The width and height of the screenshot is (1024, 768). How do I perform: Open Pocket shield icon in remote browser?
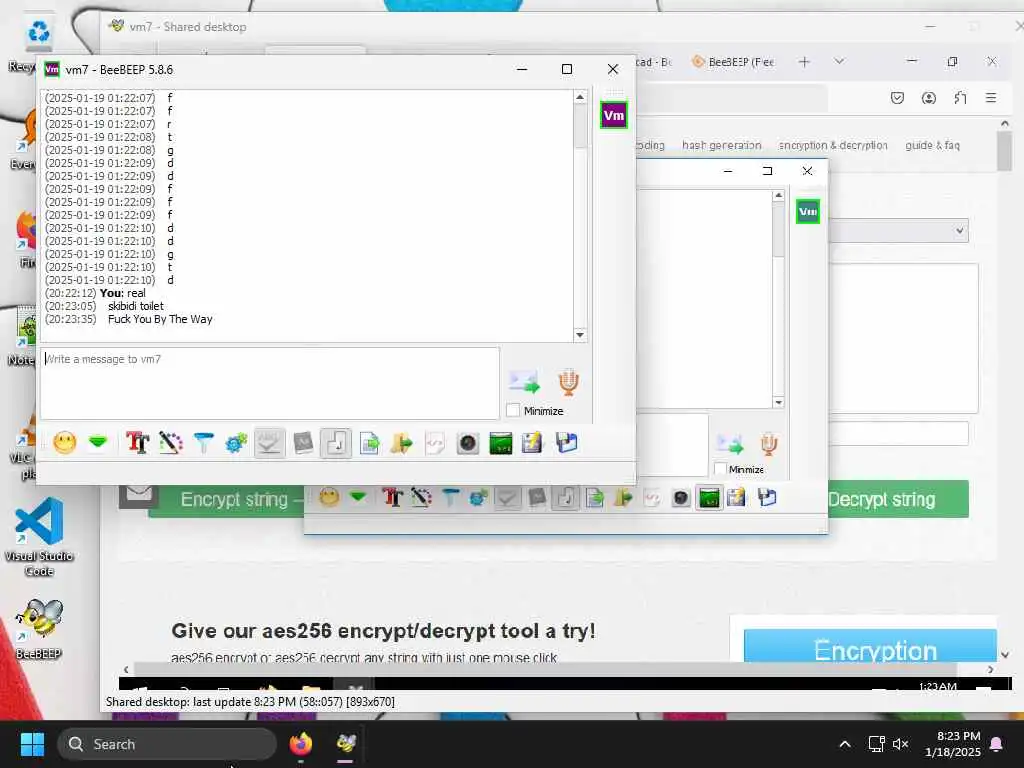897,98
